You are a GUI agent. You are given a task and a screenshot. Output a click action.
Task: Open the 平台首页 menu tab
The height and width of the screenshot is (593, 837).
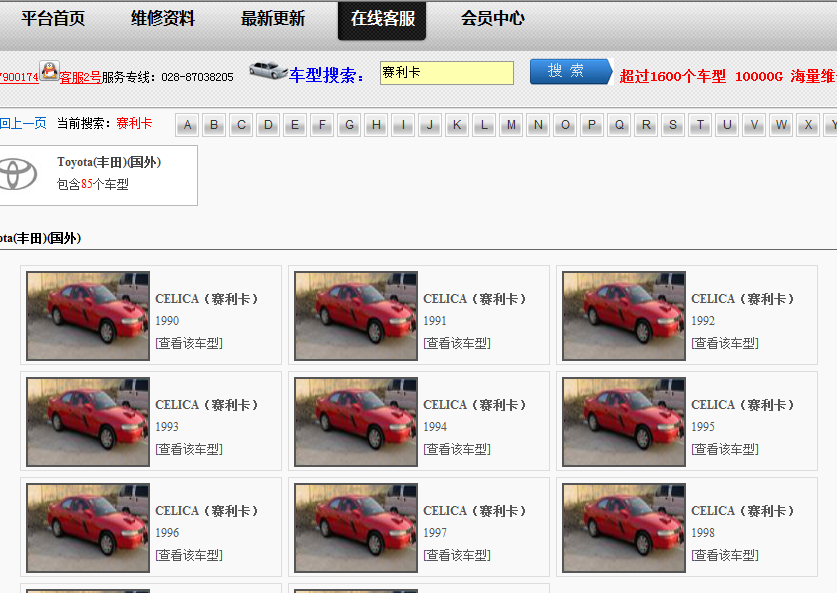53,19
